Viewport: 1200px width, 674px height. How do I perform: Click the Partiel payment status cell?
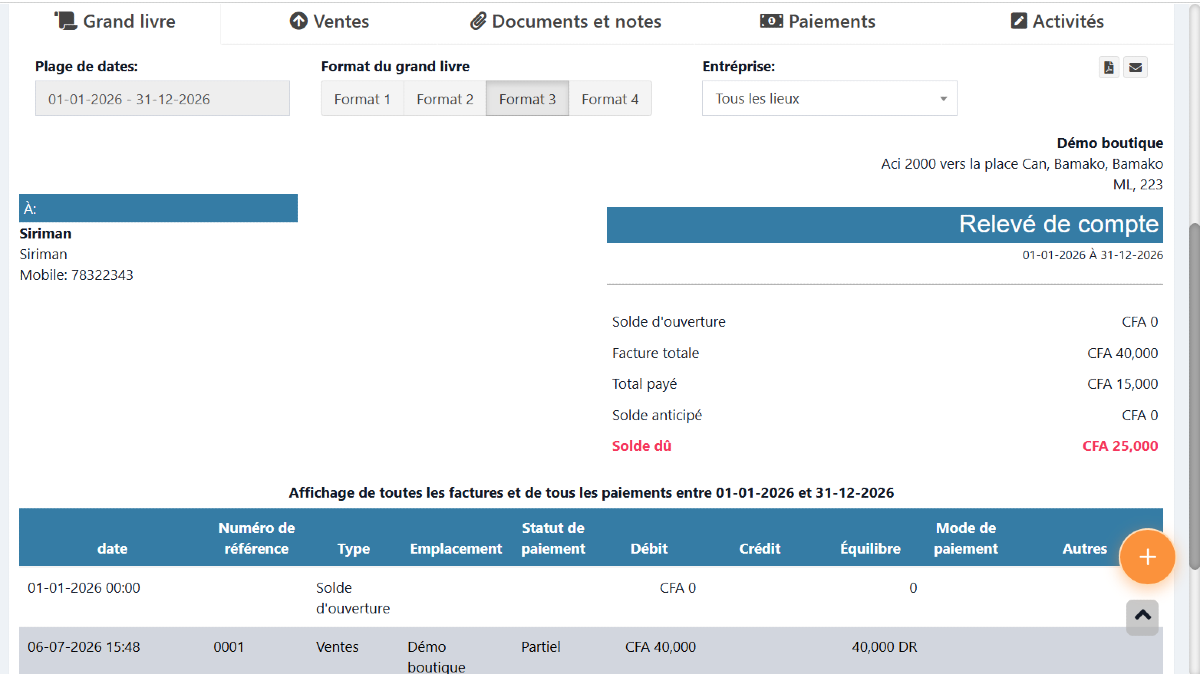(x=541, y=647)
